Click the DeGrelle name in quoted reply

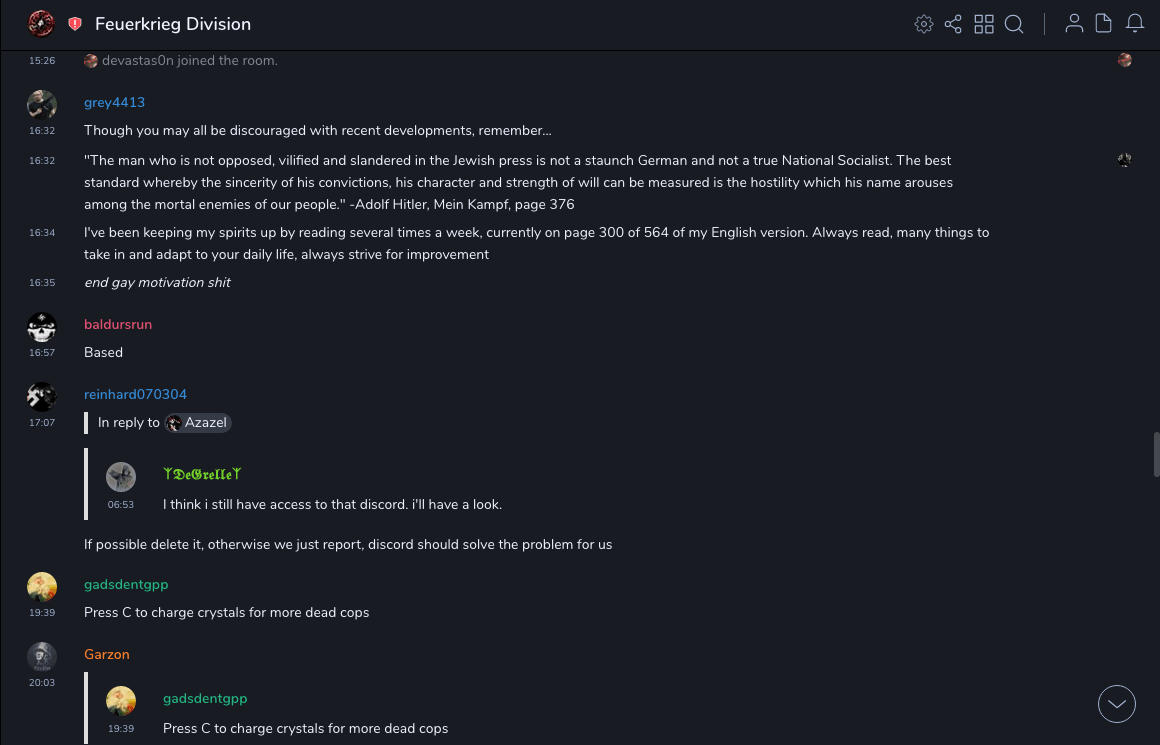[x=202, y=474]
